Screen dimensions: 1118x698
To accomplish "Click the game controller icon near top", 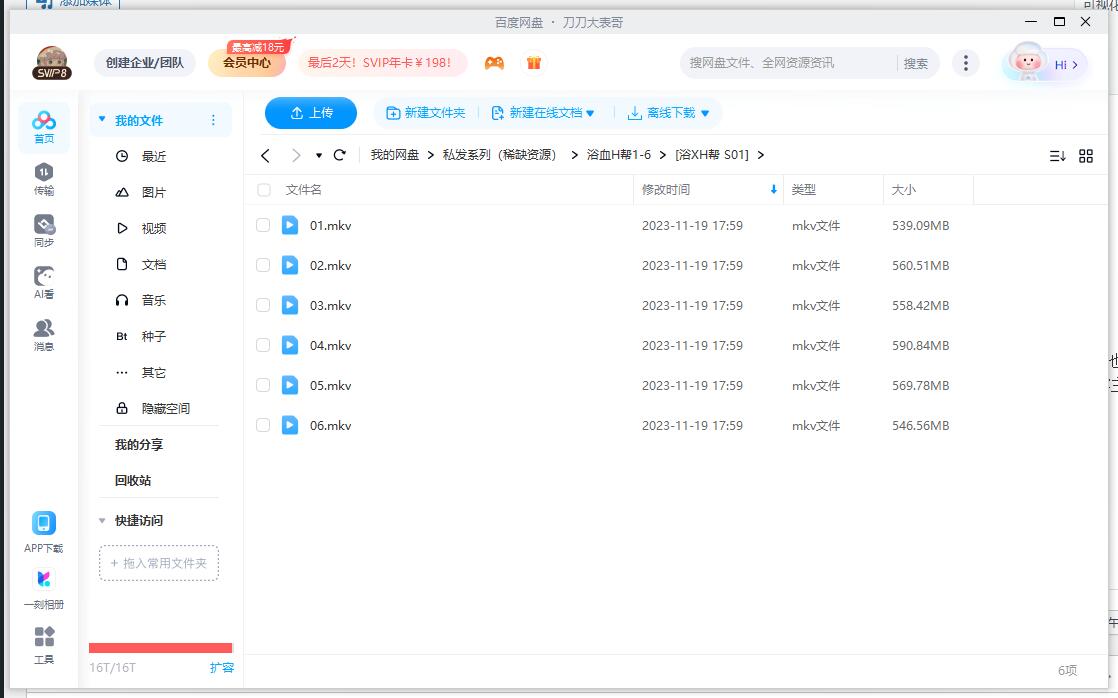I will tap(493, 62).
